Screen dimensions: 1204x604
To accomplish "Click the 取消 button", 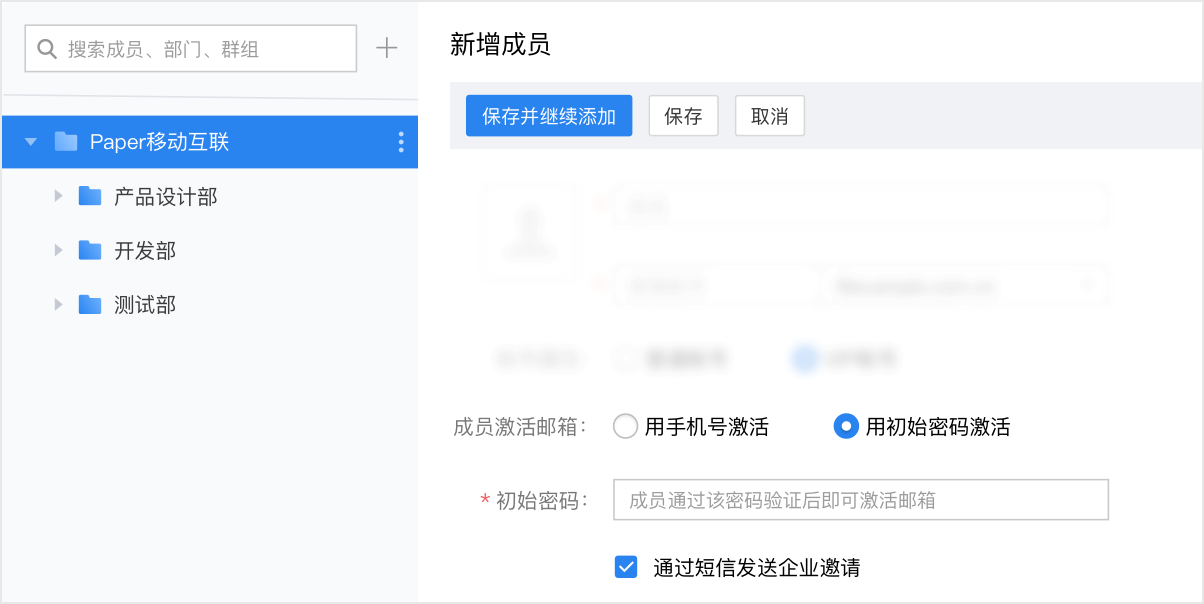I will (769, 116).
